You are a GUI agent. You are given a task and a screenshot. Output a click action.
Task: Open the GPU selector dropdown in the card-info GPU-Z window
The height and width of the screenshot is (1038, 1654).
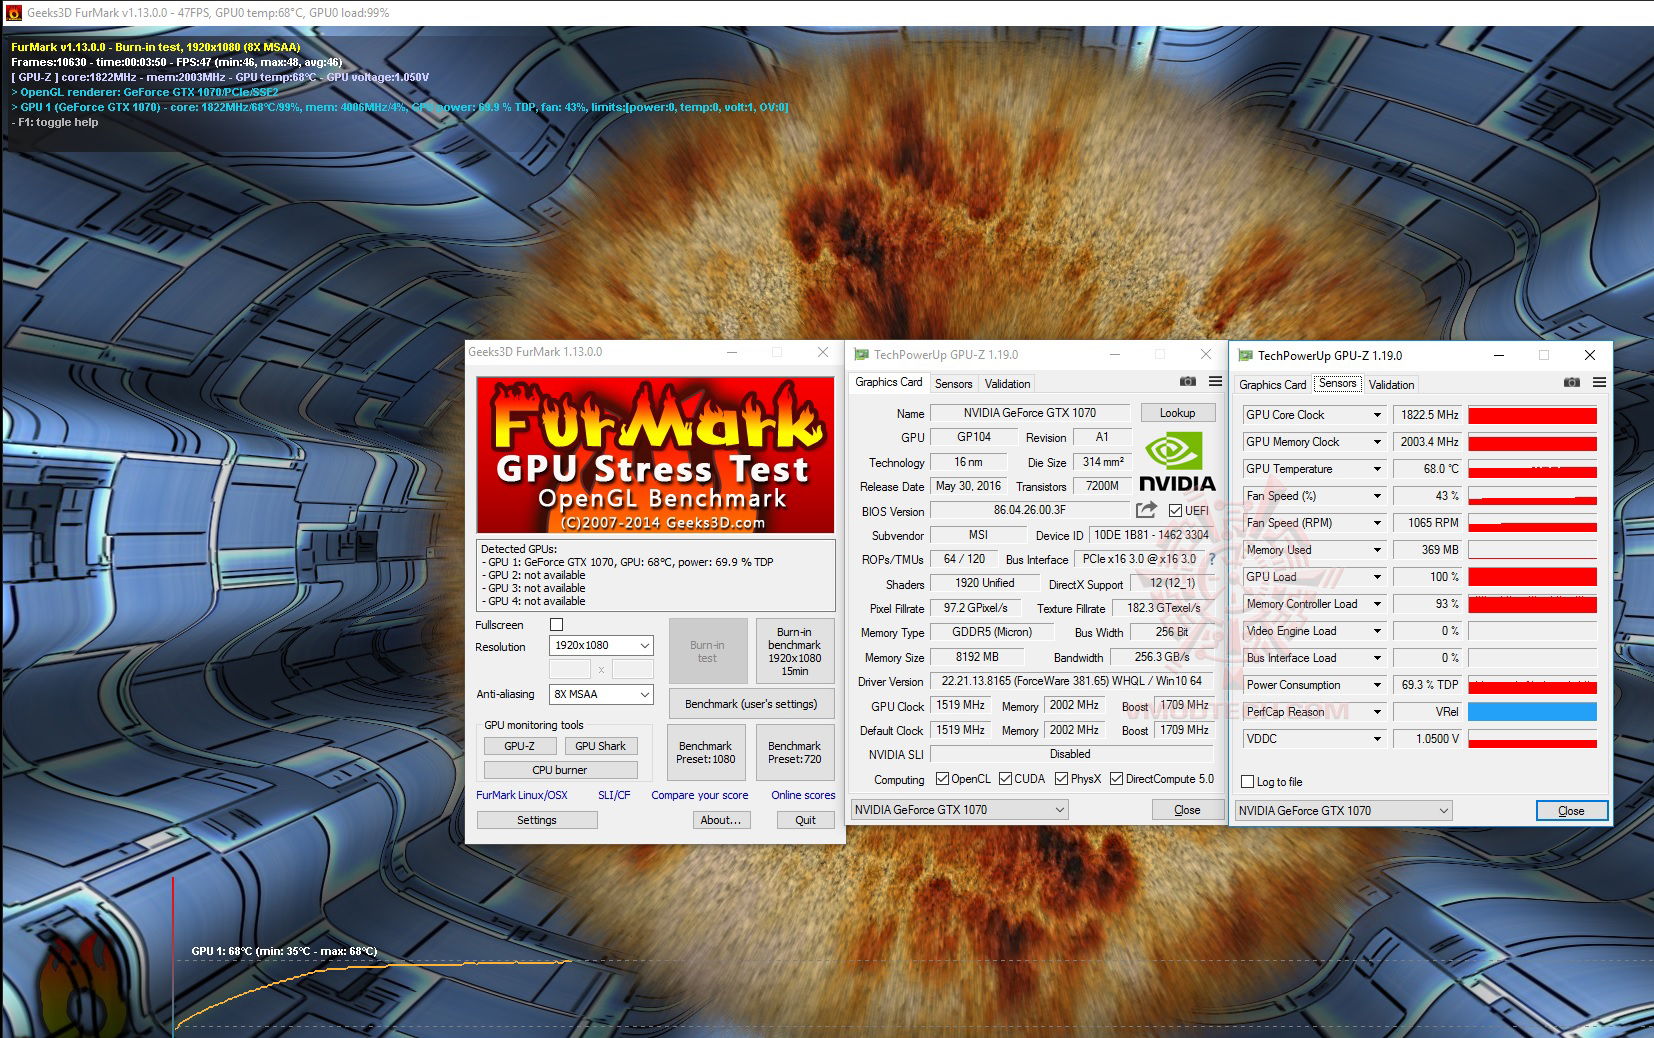coord(960,810)
